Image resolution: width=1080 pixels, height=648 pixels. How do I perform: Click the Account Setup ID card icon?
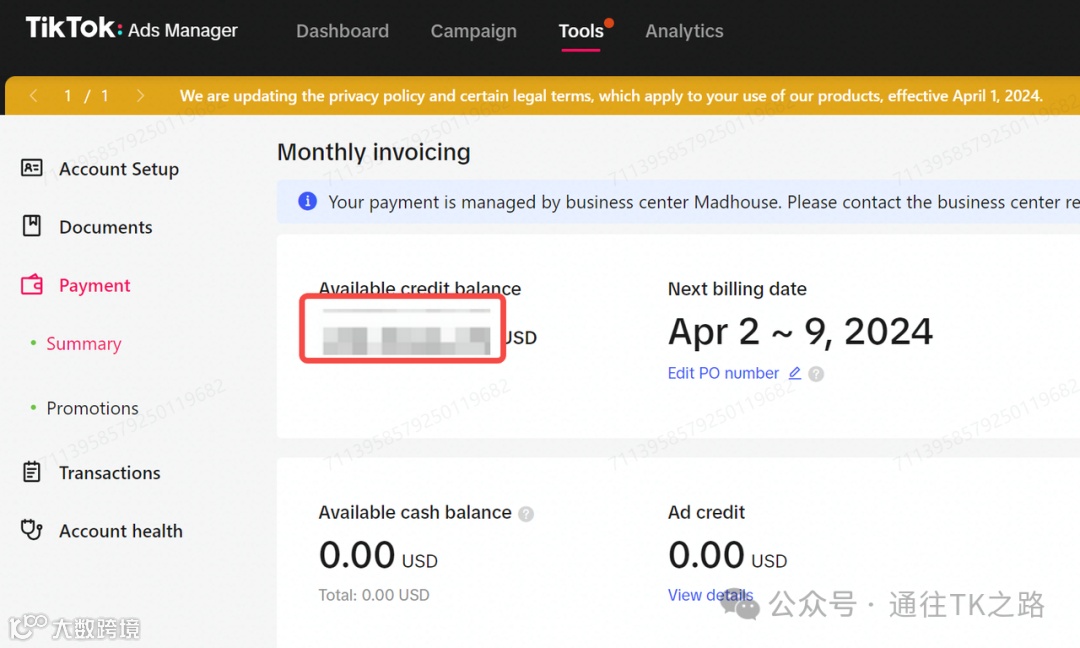point(32,168)
